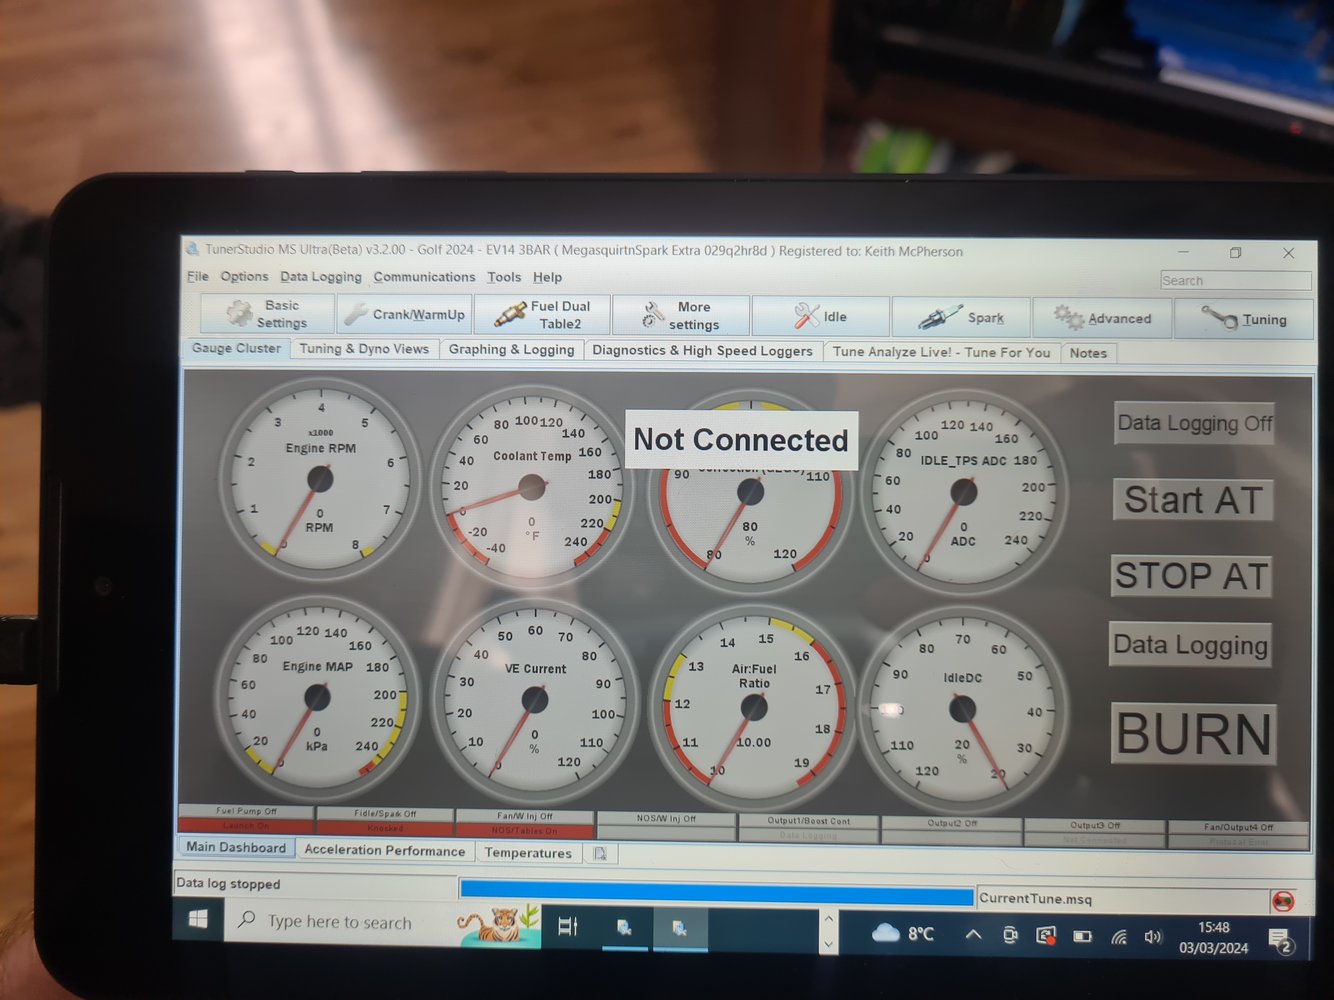This screenshot has height=1000, width=1334.
Task: Click the red offline connection status icon
Action: 1283,901
